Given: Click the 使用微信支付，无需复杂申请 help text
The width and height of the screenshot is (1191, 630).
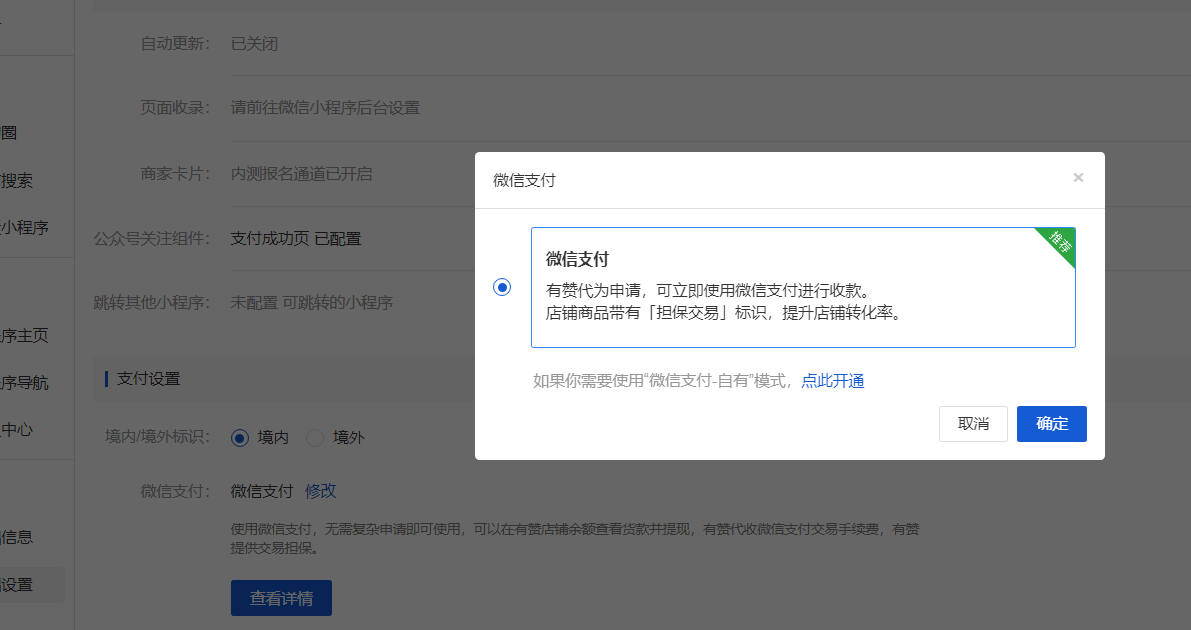Looking at the screenshot, I should pyautogui.click(x=575, y=538).
